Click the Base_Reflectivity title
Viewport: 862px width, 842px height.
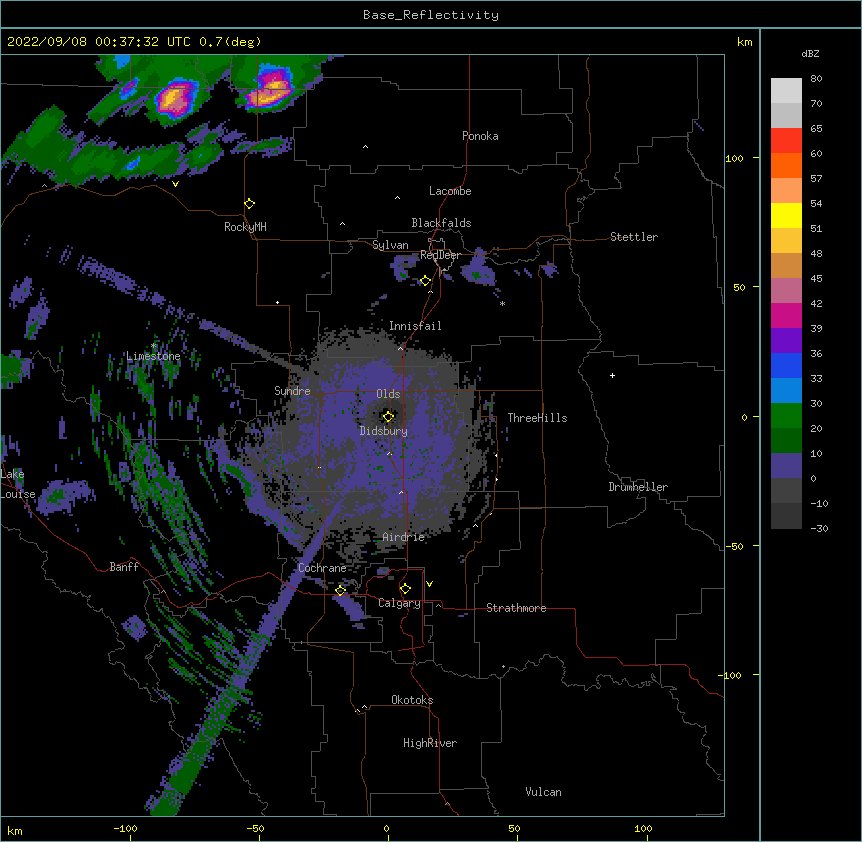click(x=431, y=15)
